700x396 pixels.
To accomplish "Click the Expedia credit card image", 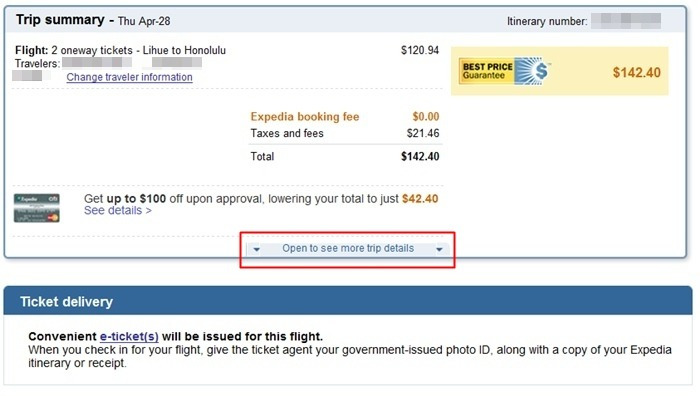I will [37, 208].
